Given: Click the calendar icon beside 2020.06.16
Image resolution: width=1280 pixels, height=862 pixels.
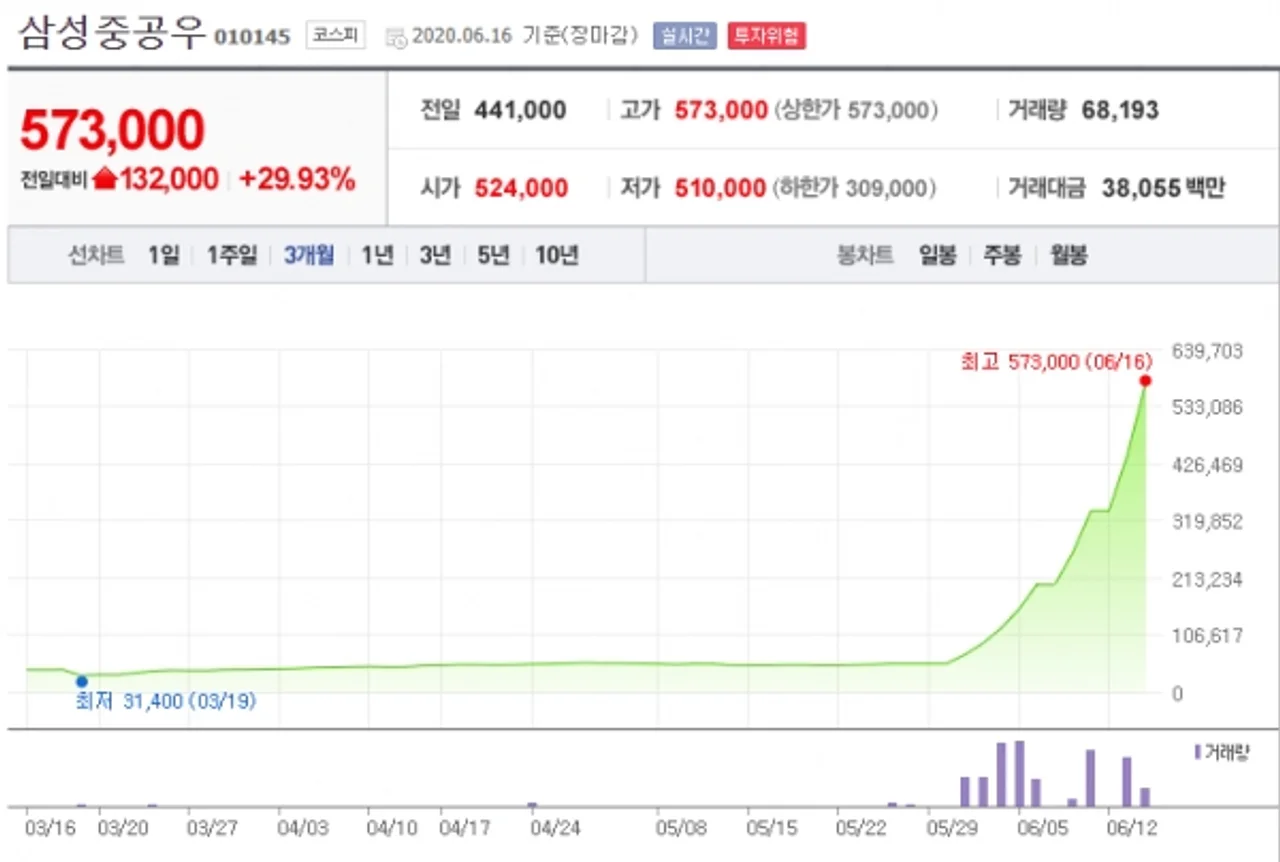Looking at the screenshot, I should tap(396, 37).
